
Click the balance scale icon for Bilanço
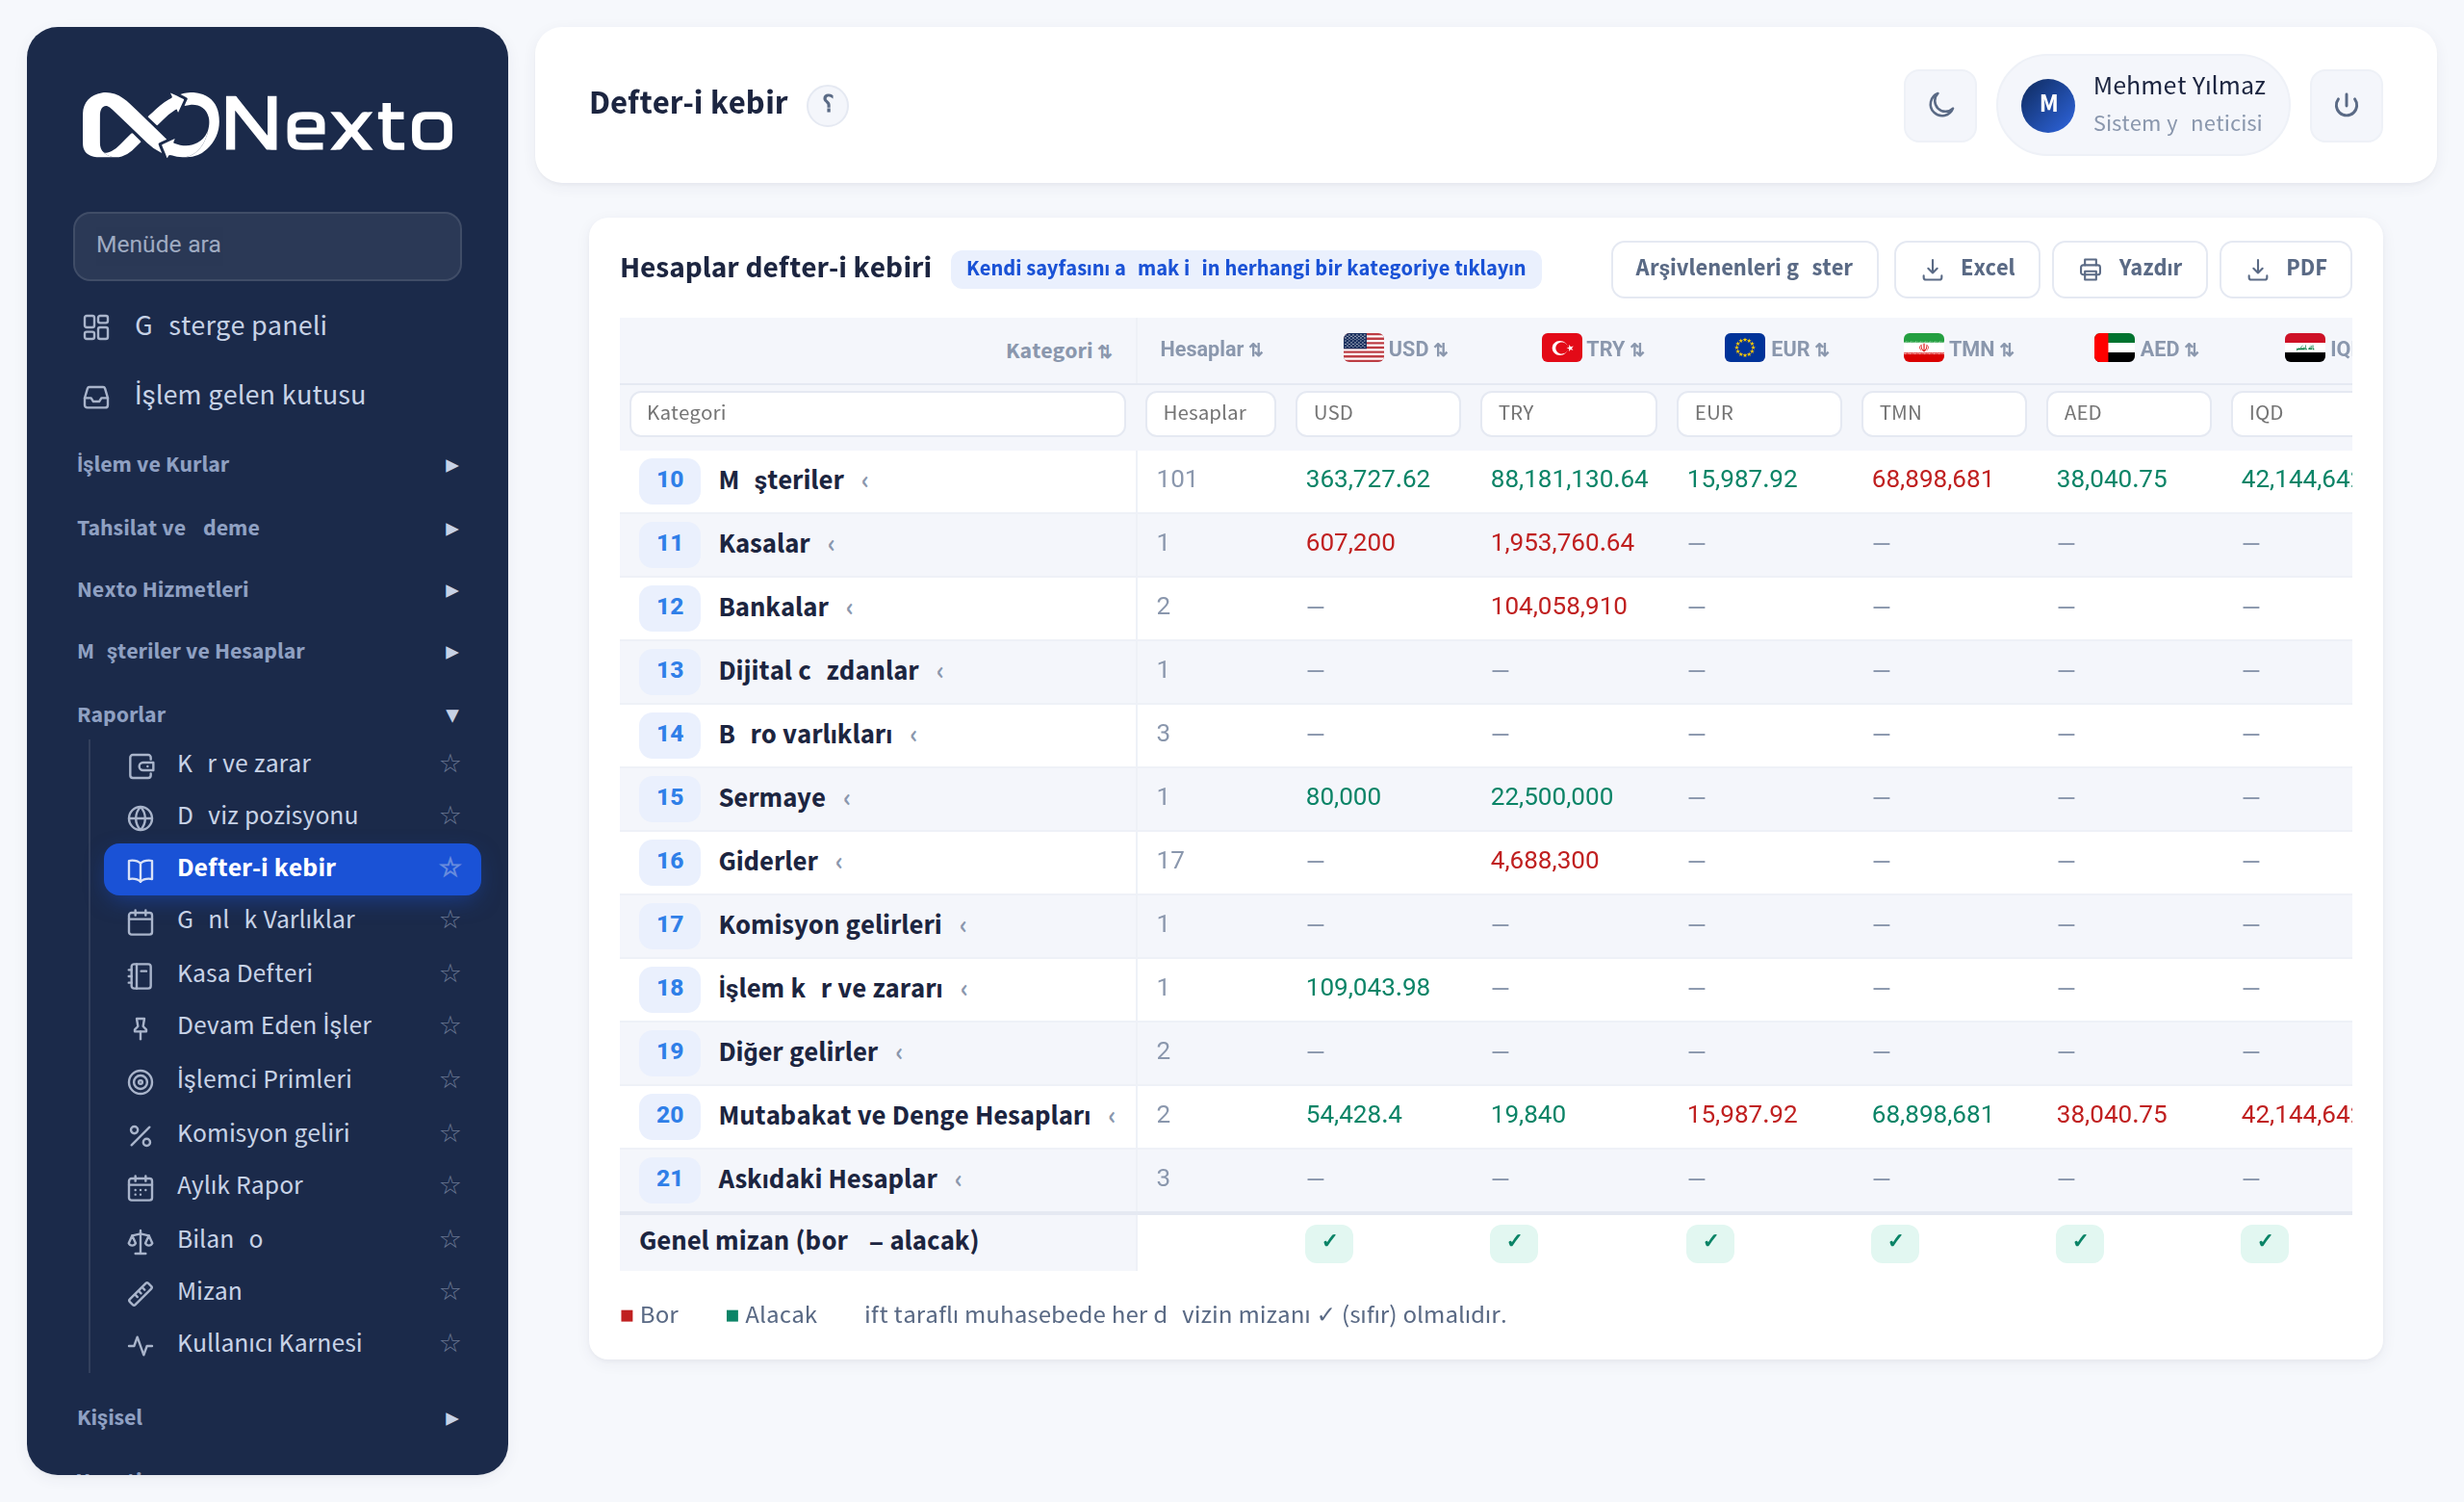pyautogui.click(x=141, y=1241)
